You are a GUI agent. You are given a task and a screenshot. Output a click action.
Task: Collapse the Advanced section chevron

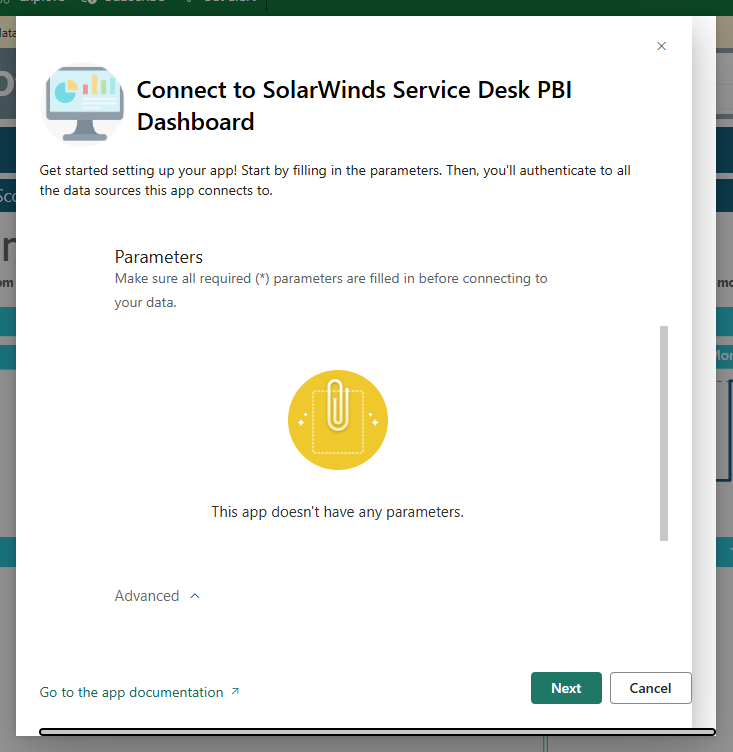click(195, 596)
